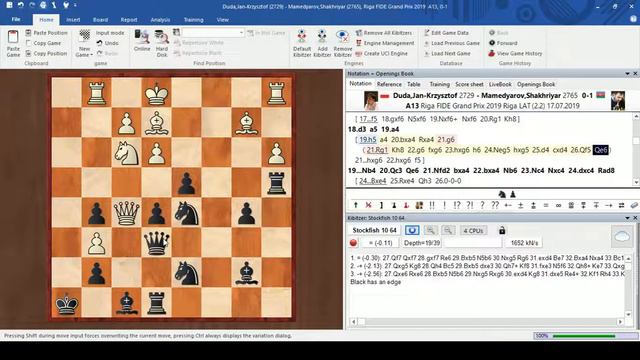The width and height of the screenshot is (640, 360).
Task: Click the red stop circle in kibitzer
Action: (353, 243)
